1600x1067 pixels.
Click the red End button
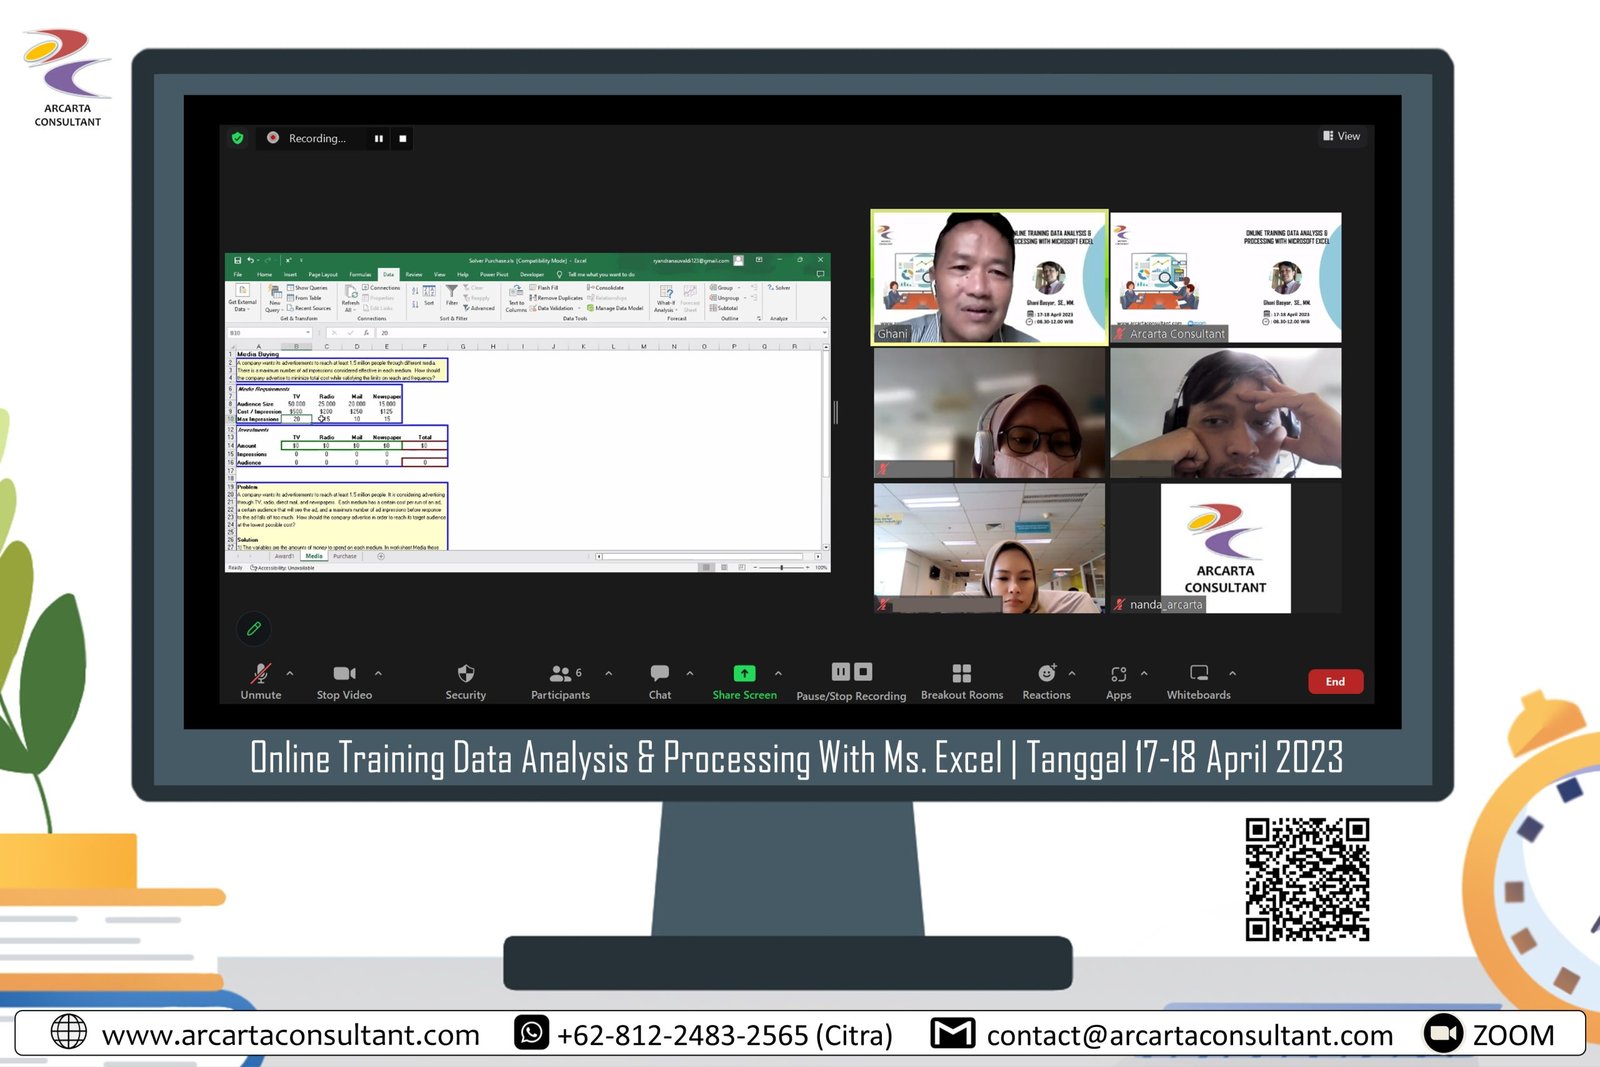pos(1335,682)
